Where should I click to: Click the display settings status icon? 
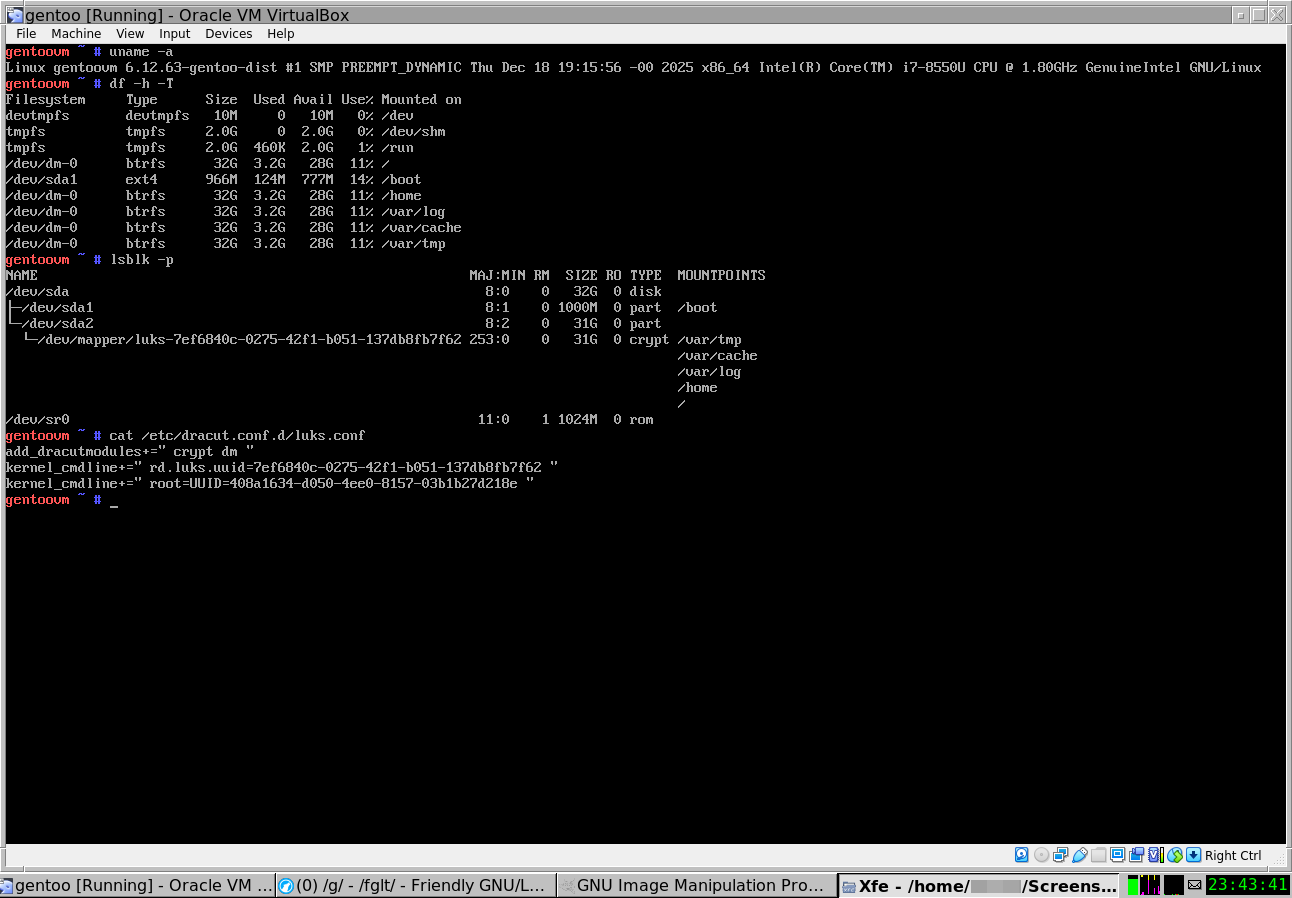(x=1117, y=855)
